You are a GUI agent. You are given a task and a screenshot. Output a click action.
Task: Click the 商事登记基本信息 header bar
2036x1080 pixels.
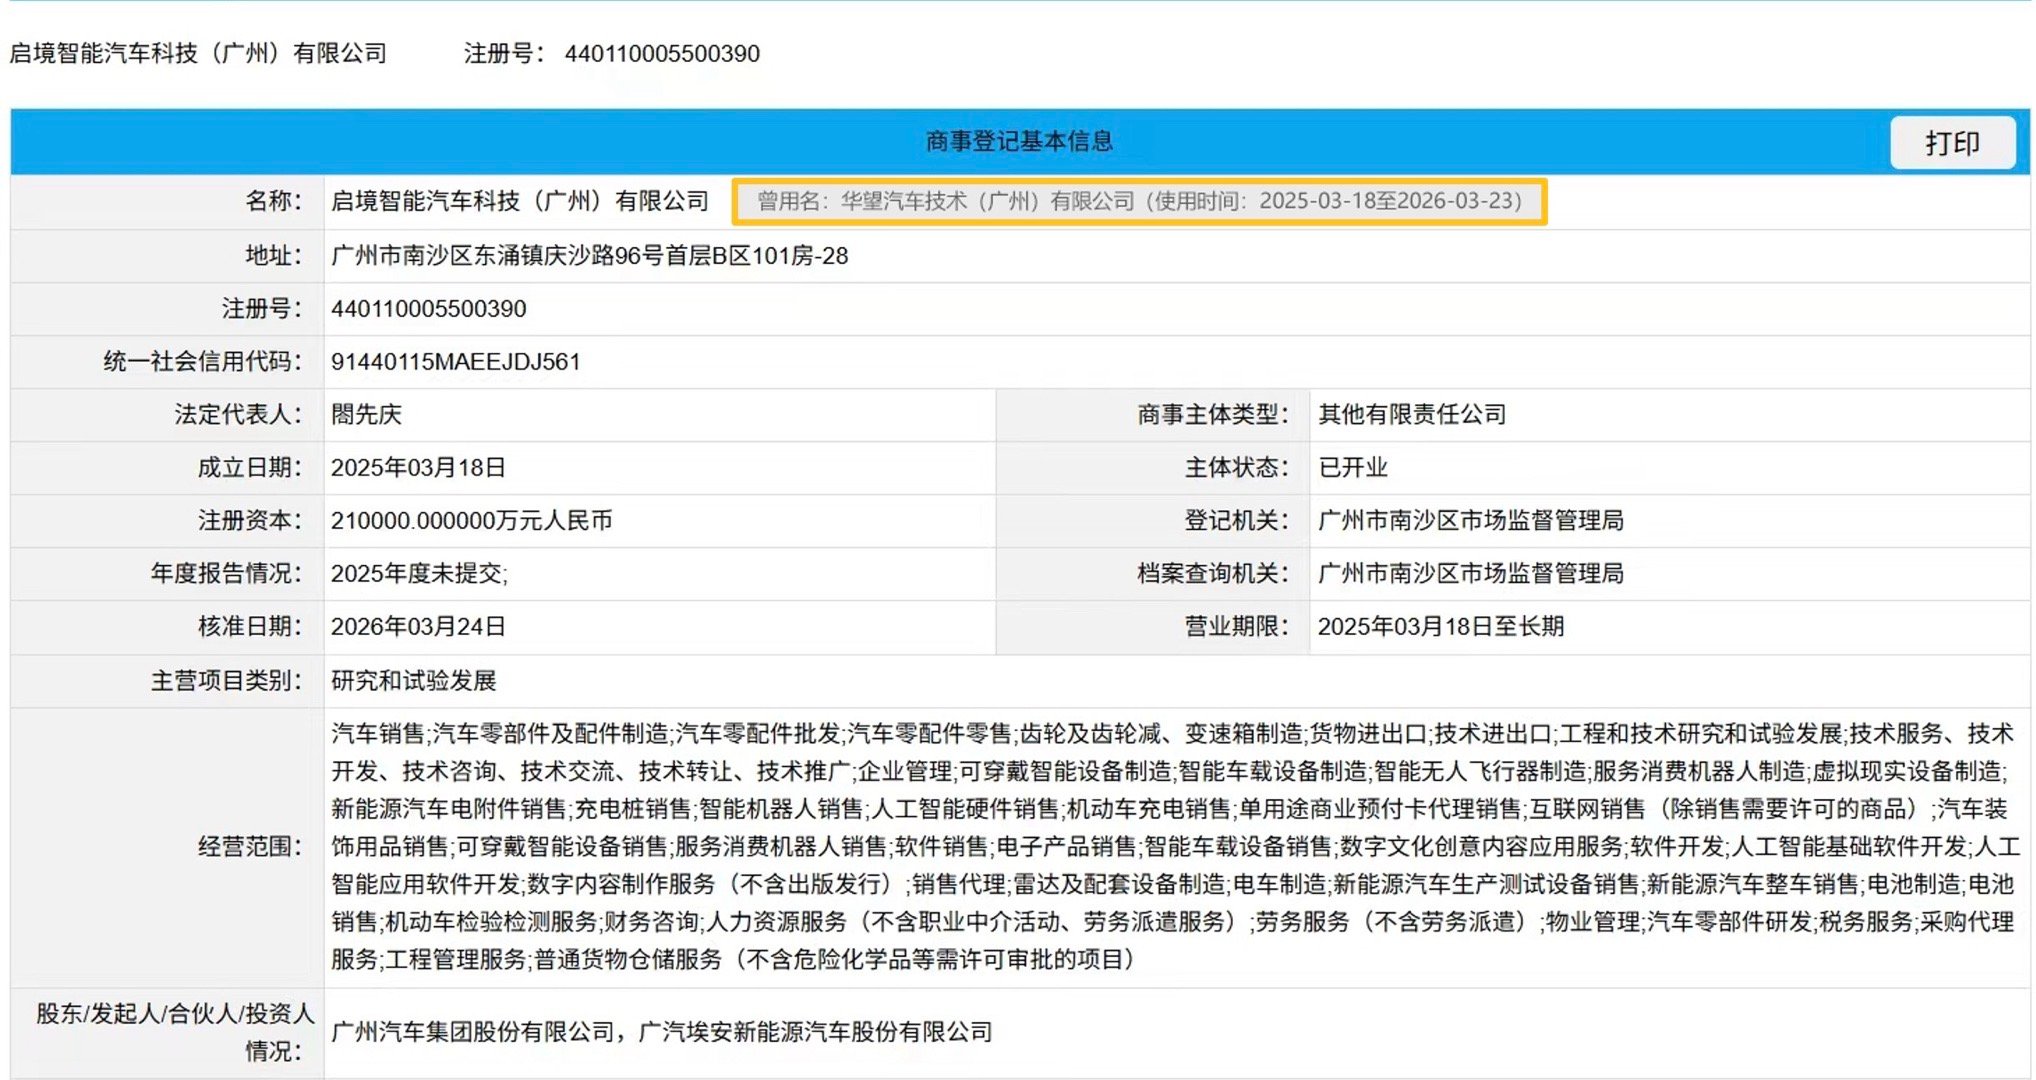[x=1020, y=142]
